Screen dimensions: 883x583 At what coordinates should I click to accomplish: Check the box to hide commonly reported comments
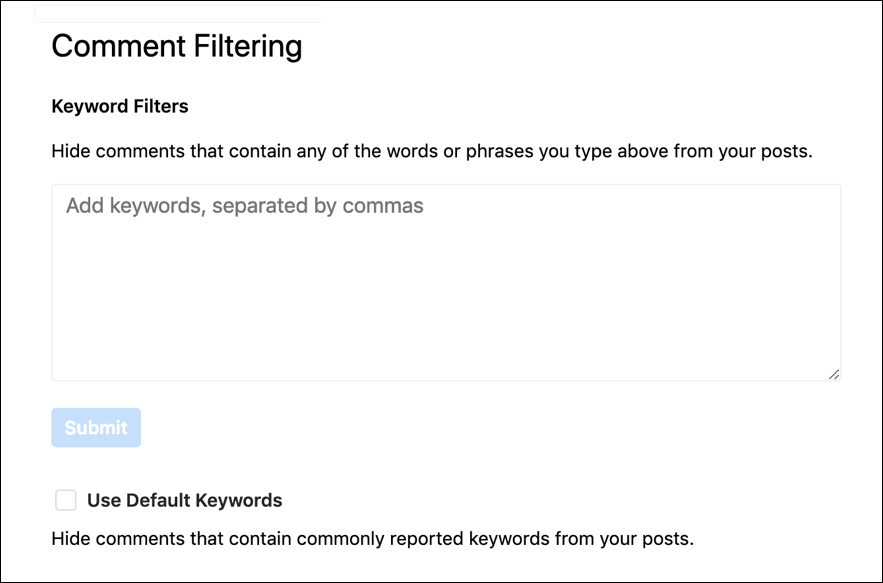click(x=65, y=499)
